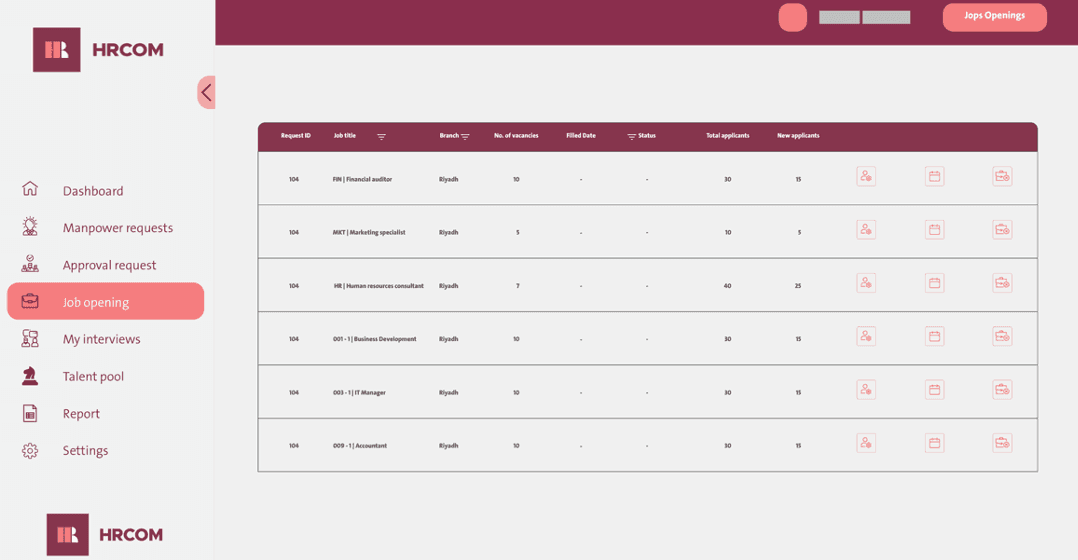Select Talent pool in the sidebar
The image size is (1078, 560).
[x=93, y=377]
